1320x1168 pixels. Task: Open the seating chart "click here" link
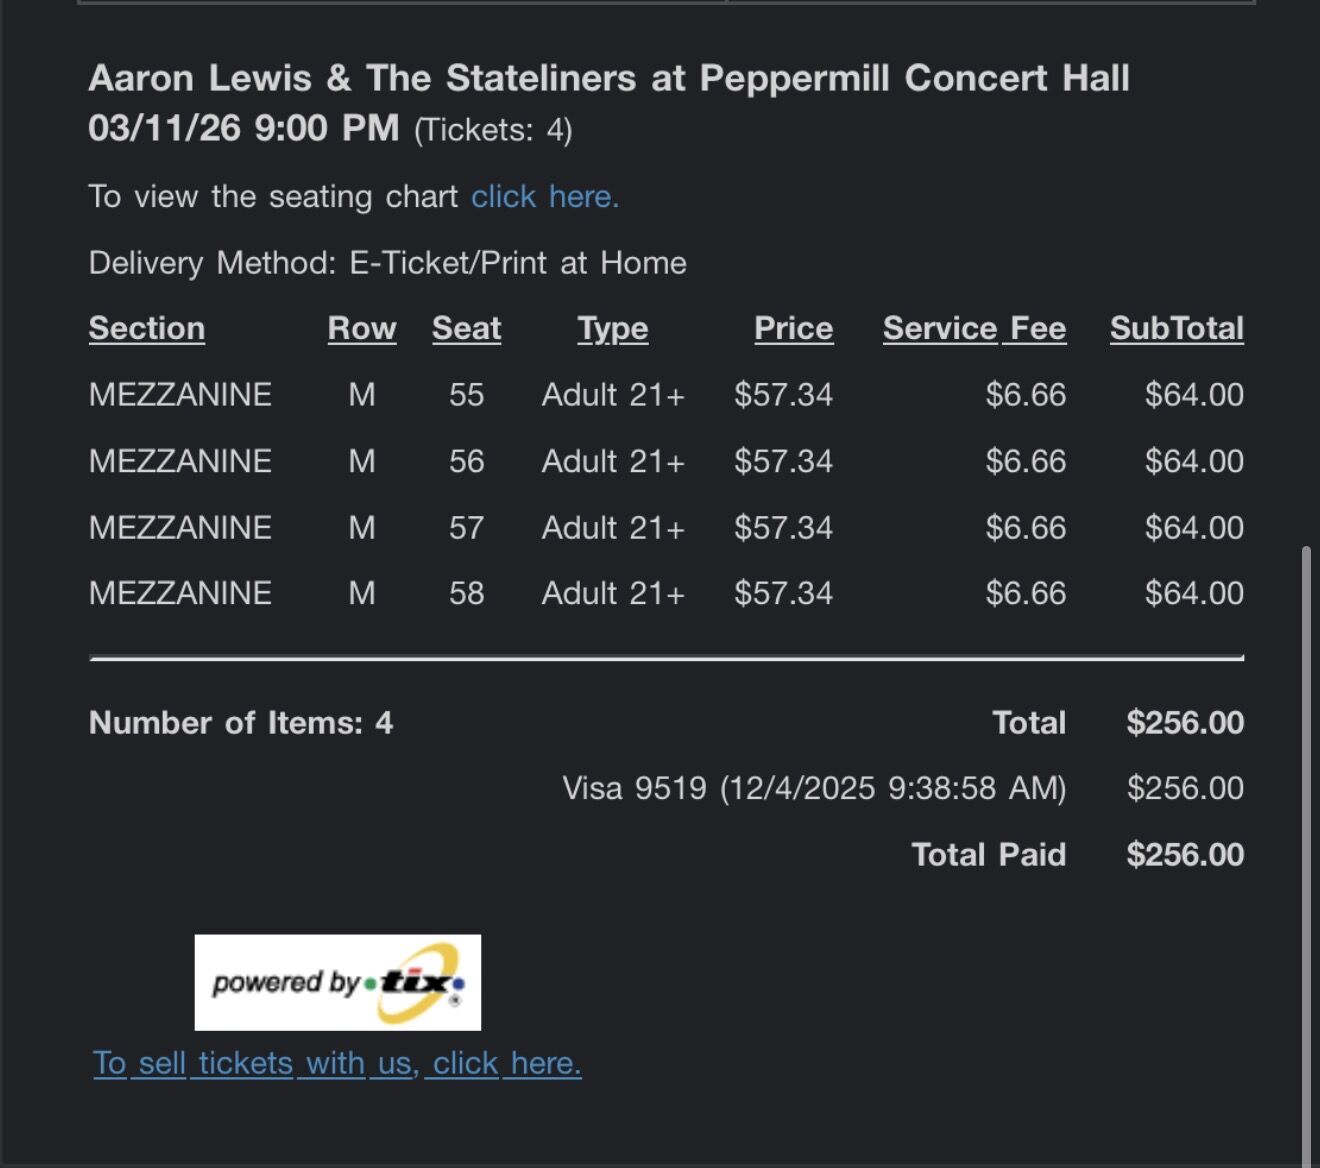[545, 197]
